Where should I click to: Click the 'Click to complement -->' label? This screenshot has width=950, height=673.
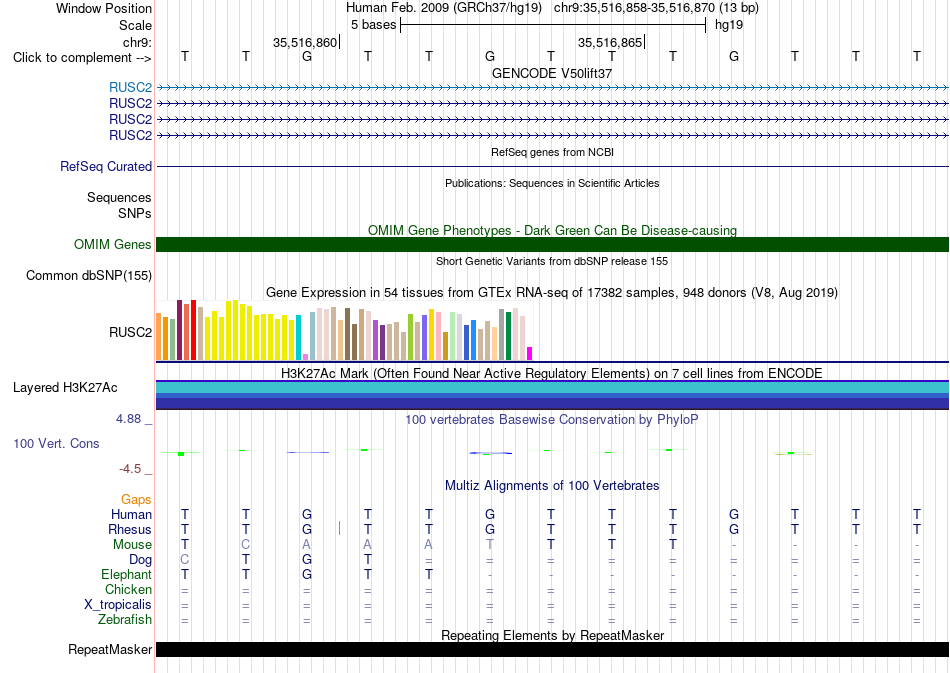82,58
